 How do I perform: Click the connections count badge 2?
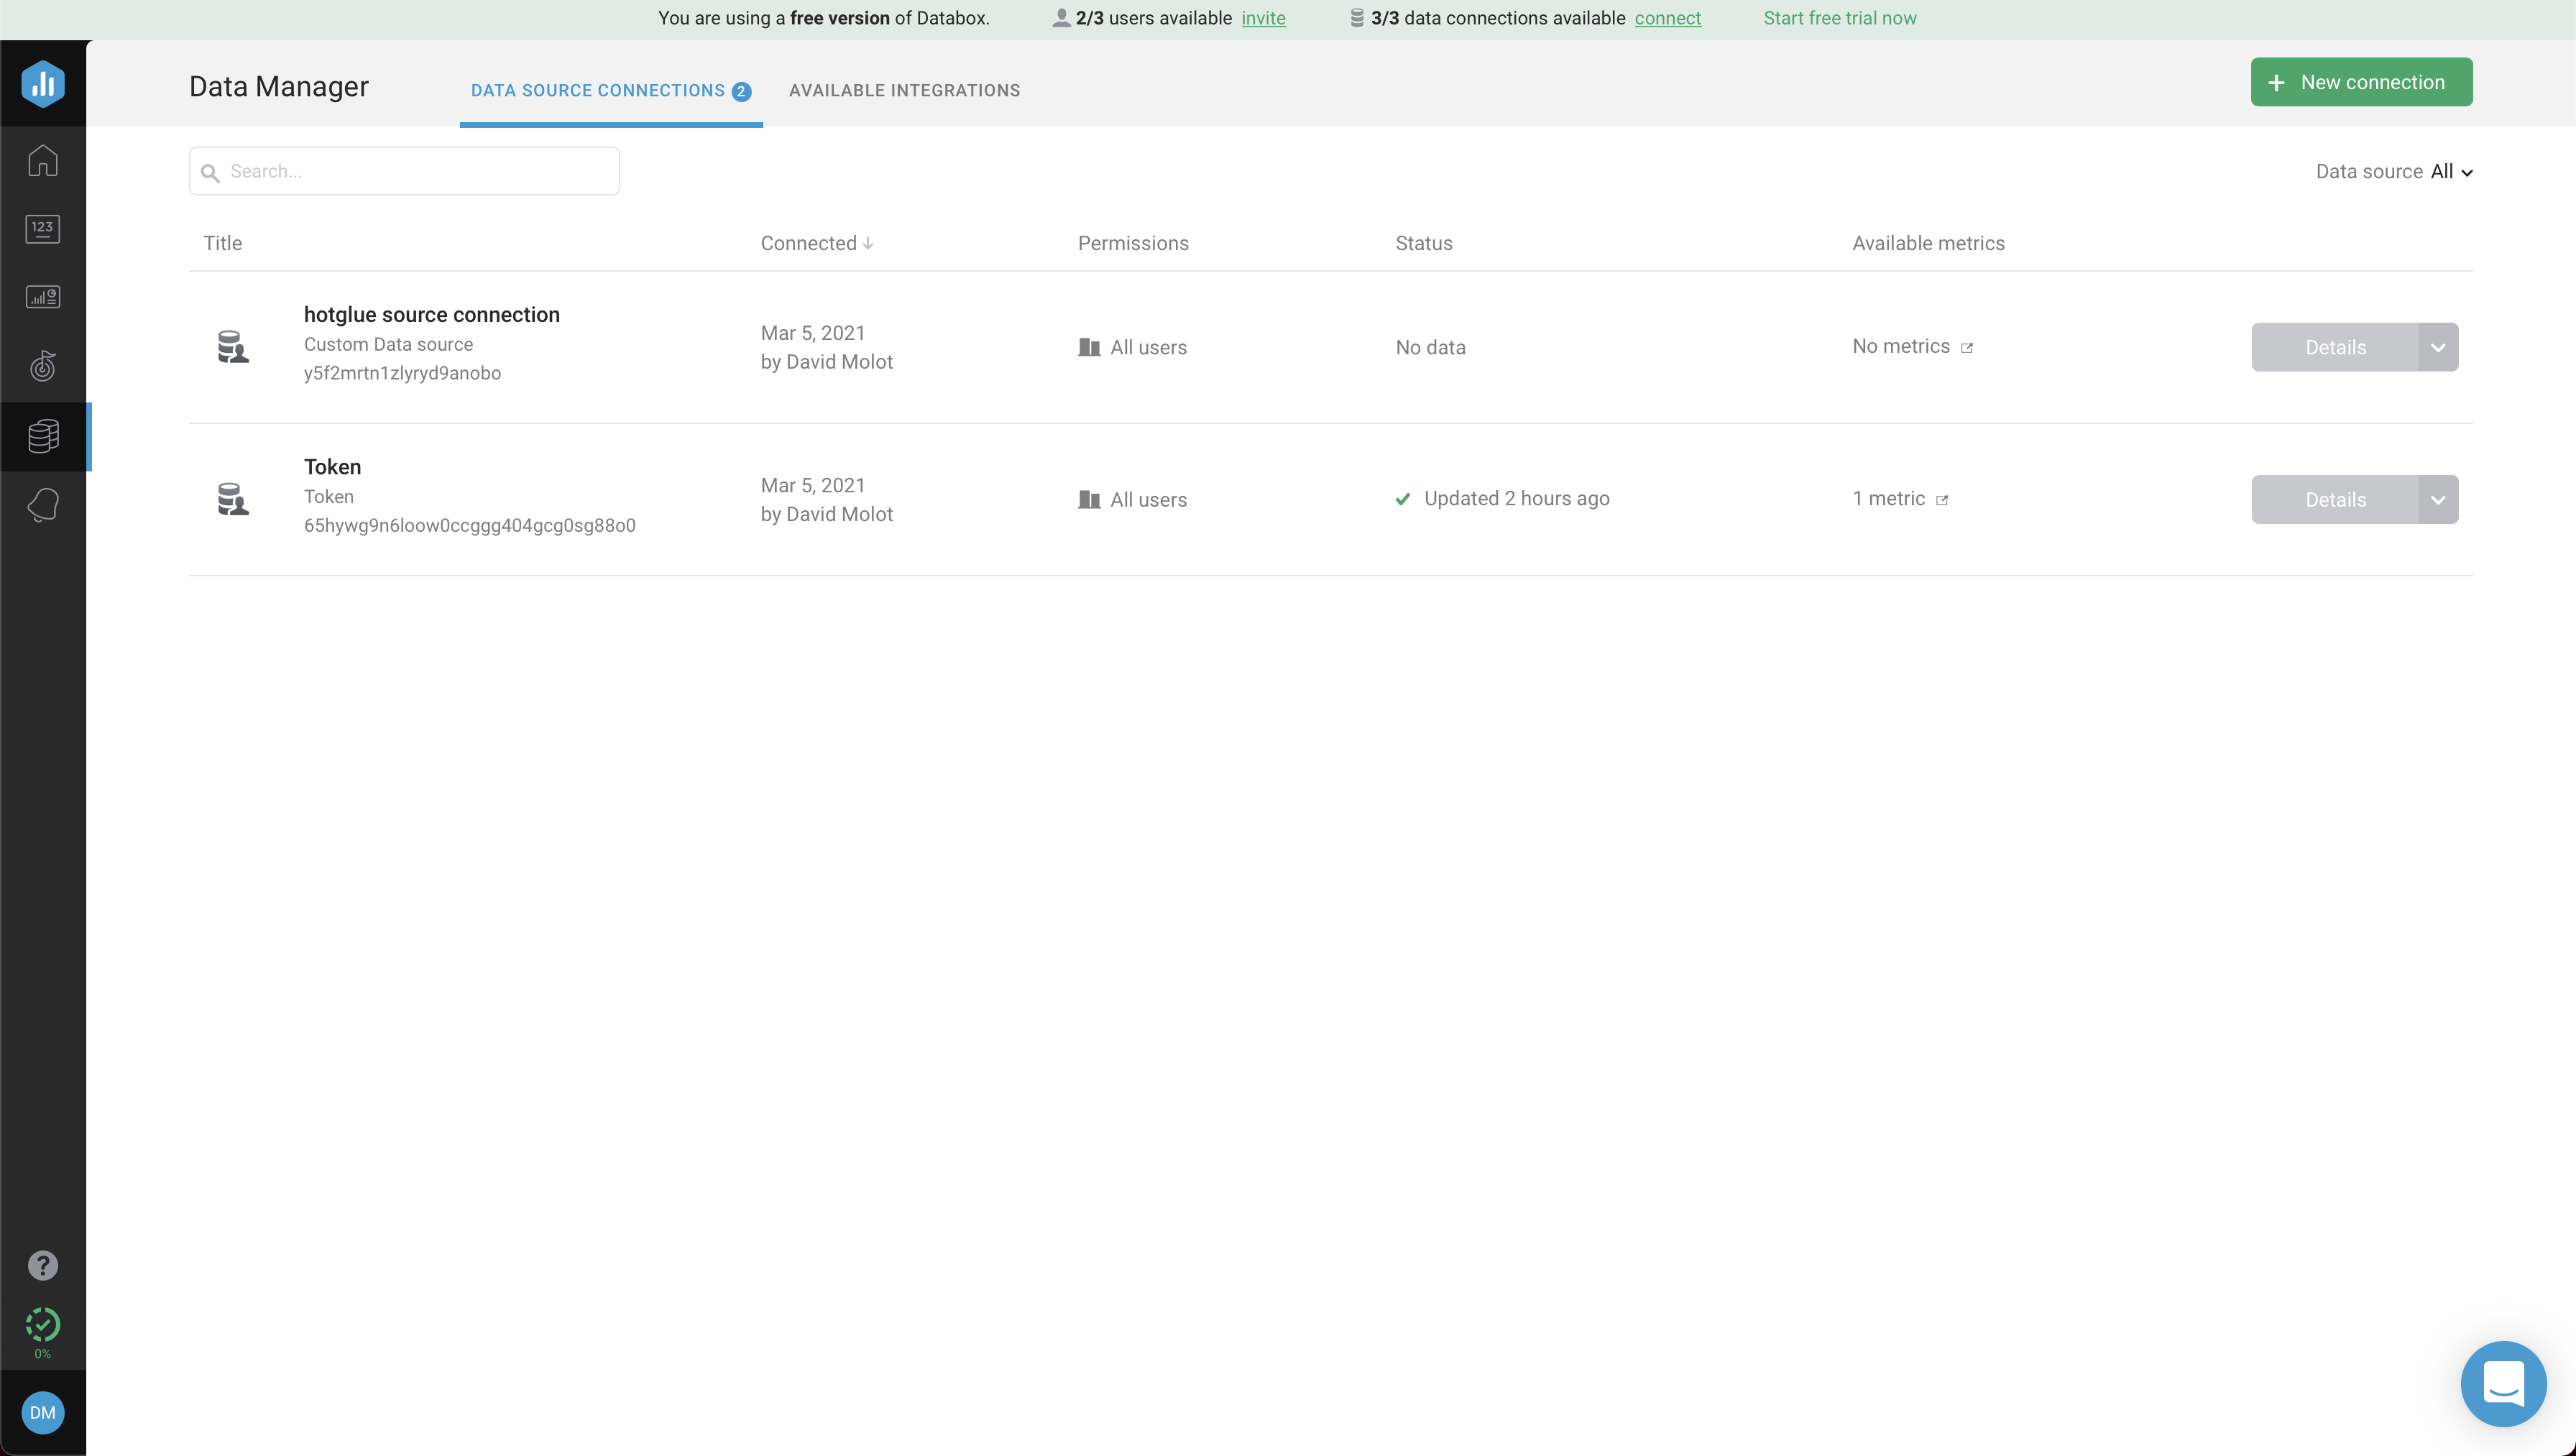pyautogui.click(x=741, y=91)
